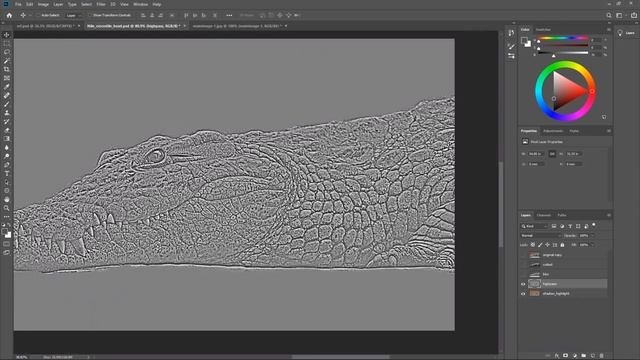Toggle Show Transform Controls checkbox
The width and height of the screenshot is (640, 360).
pos(90,15)
